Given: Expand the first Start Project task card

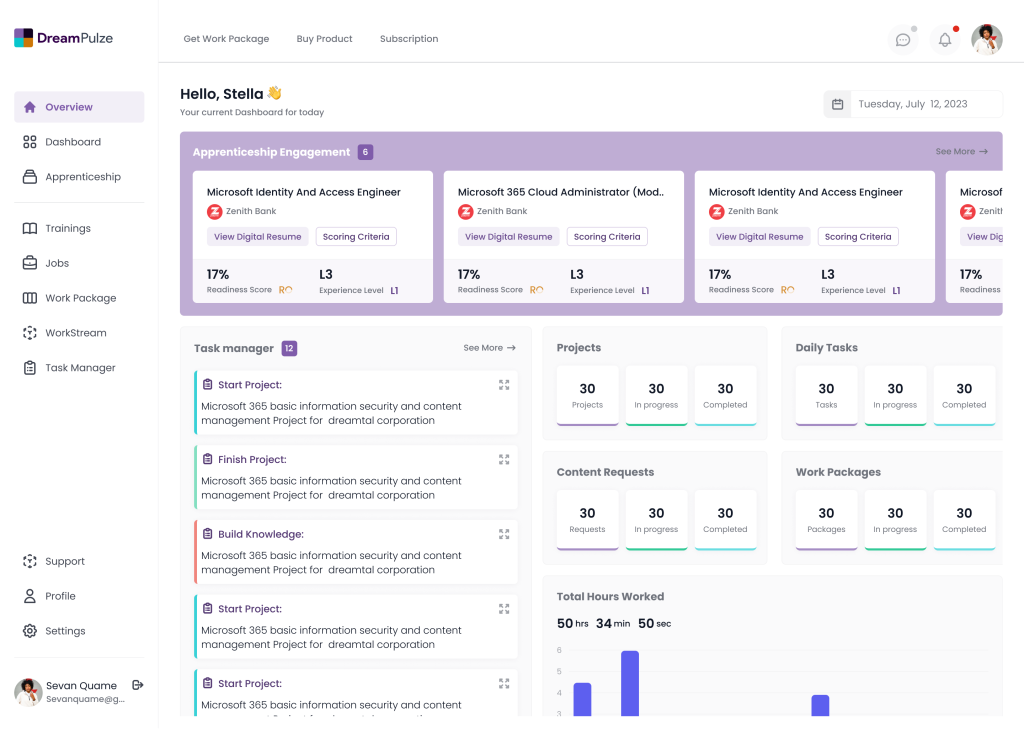Looking at the screenshot, I should click(504, 385).
